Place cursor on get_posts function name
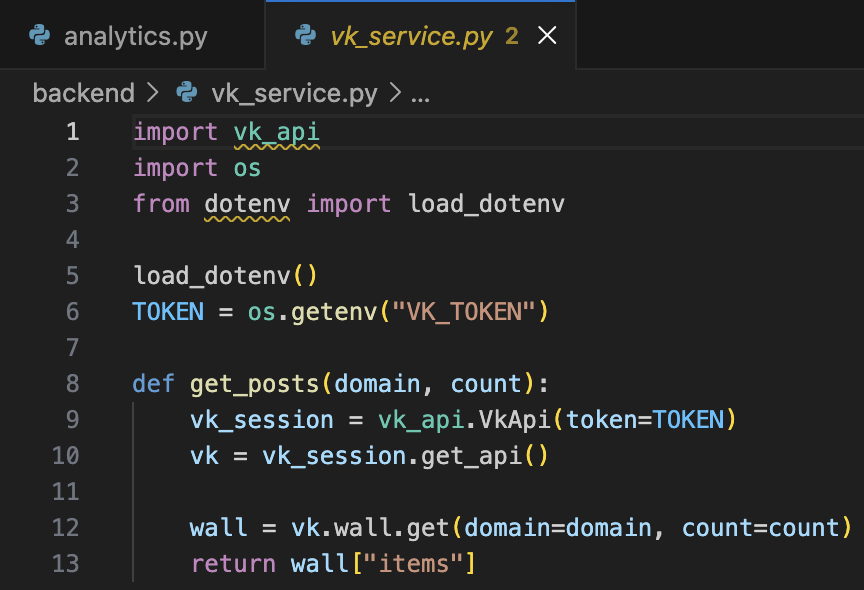The width and height of the screenshot is (864, 590). pyautogui.click(x=254, y=384)
